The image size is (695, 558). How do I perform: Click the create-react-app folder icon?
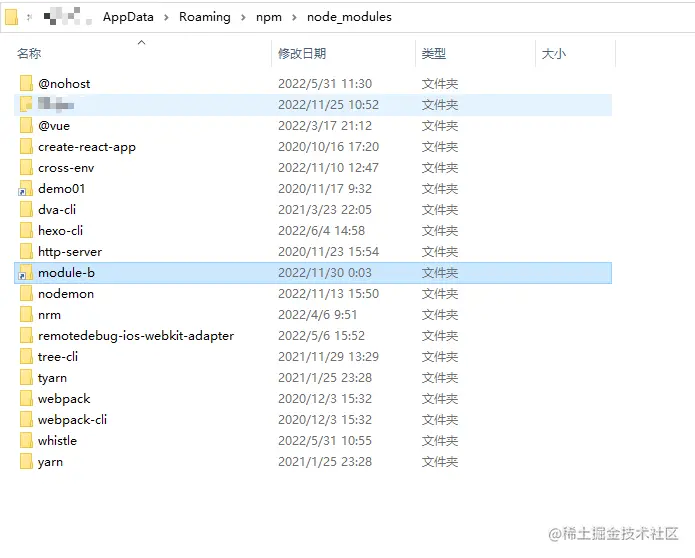tap(26, 146)
